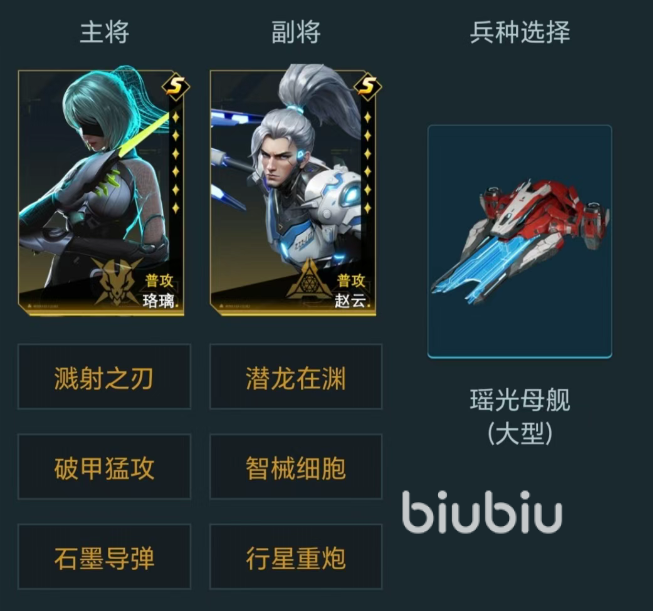
Task: Pick the 行星重炮 skill
Action: 296,556
